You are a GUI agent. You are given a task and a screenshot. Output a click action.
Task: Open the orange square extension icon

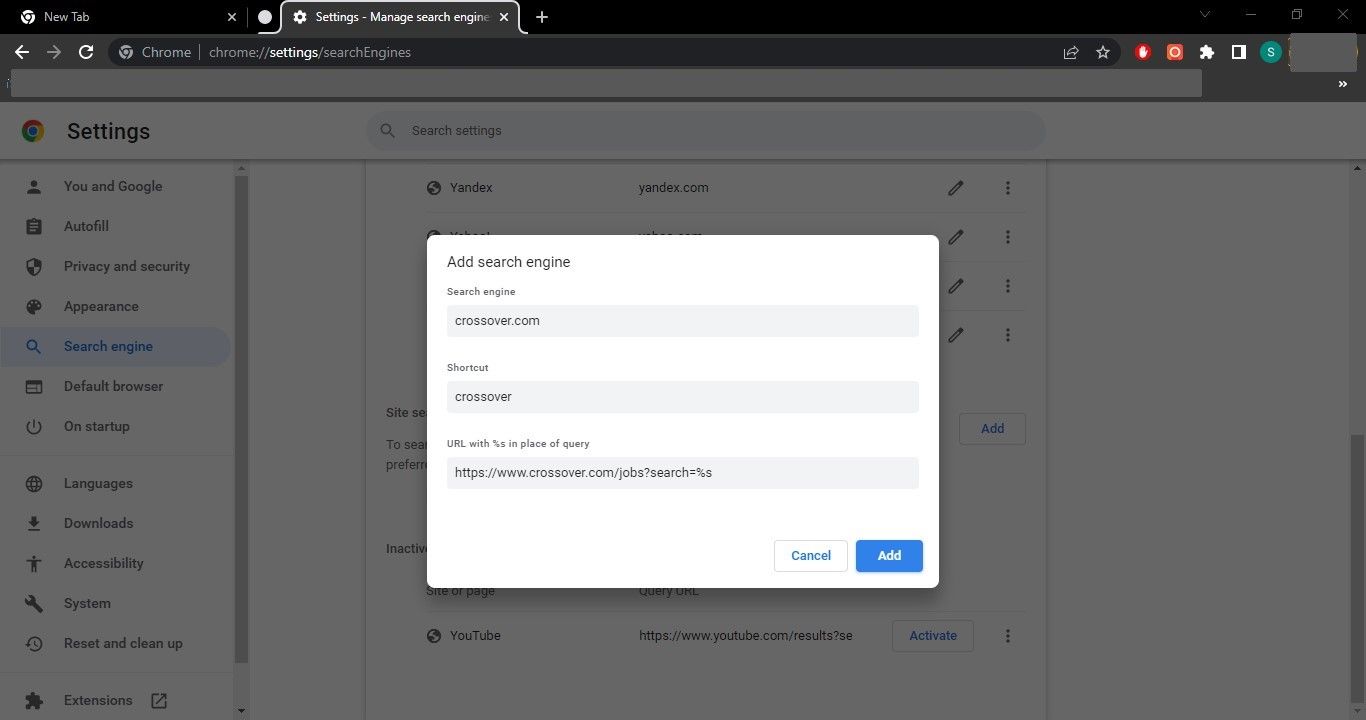tap(1175, 52)
